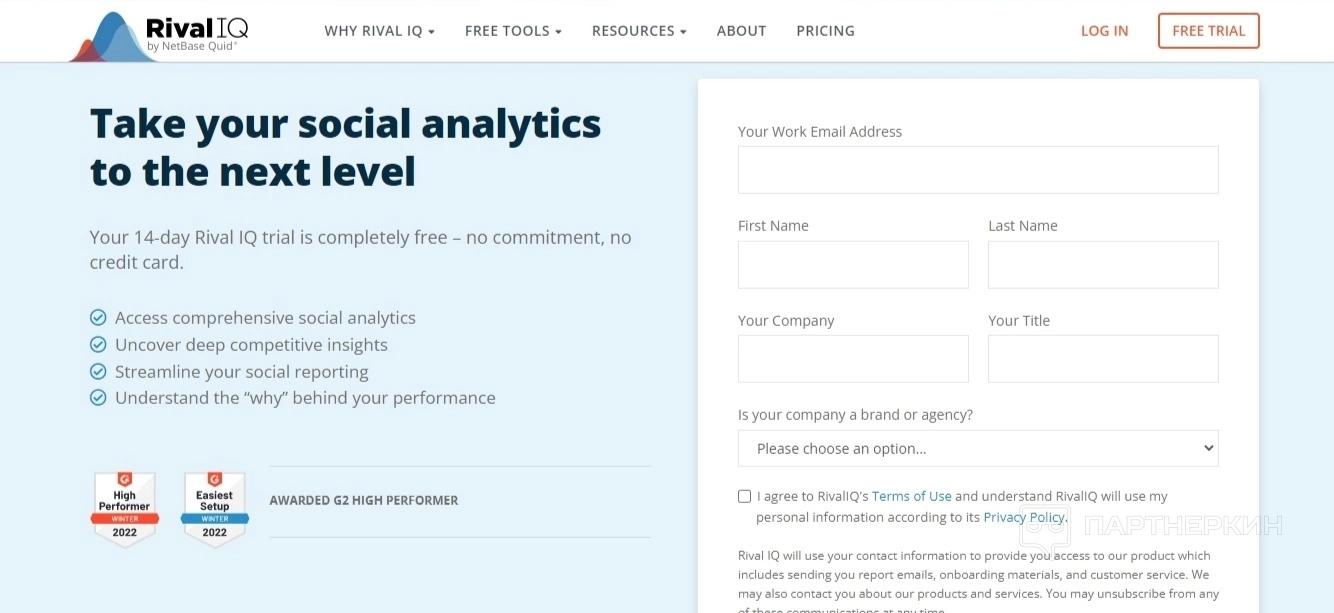
Task: Click checkmark icon beside comprehensive social analytics
Action: pyautogui.click(x=98, y=318)
